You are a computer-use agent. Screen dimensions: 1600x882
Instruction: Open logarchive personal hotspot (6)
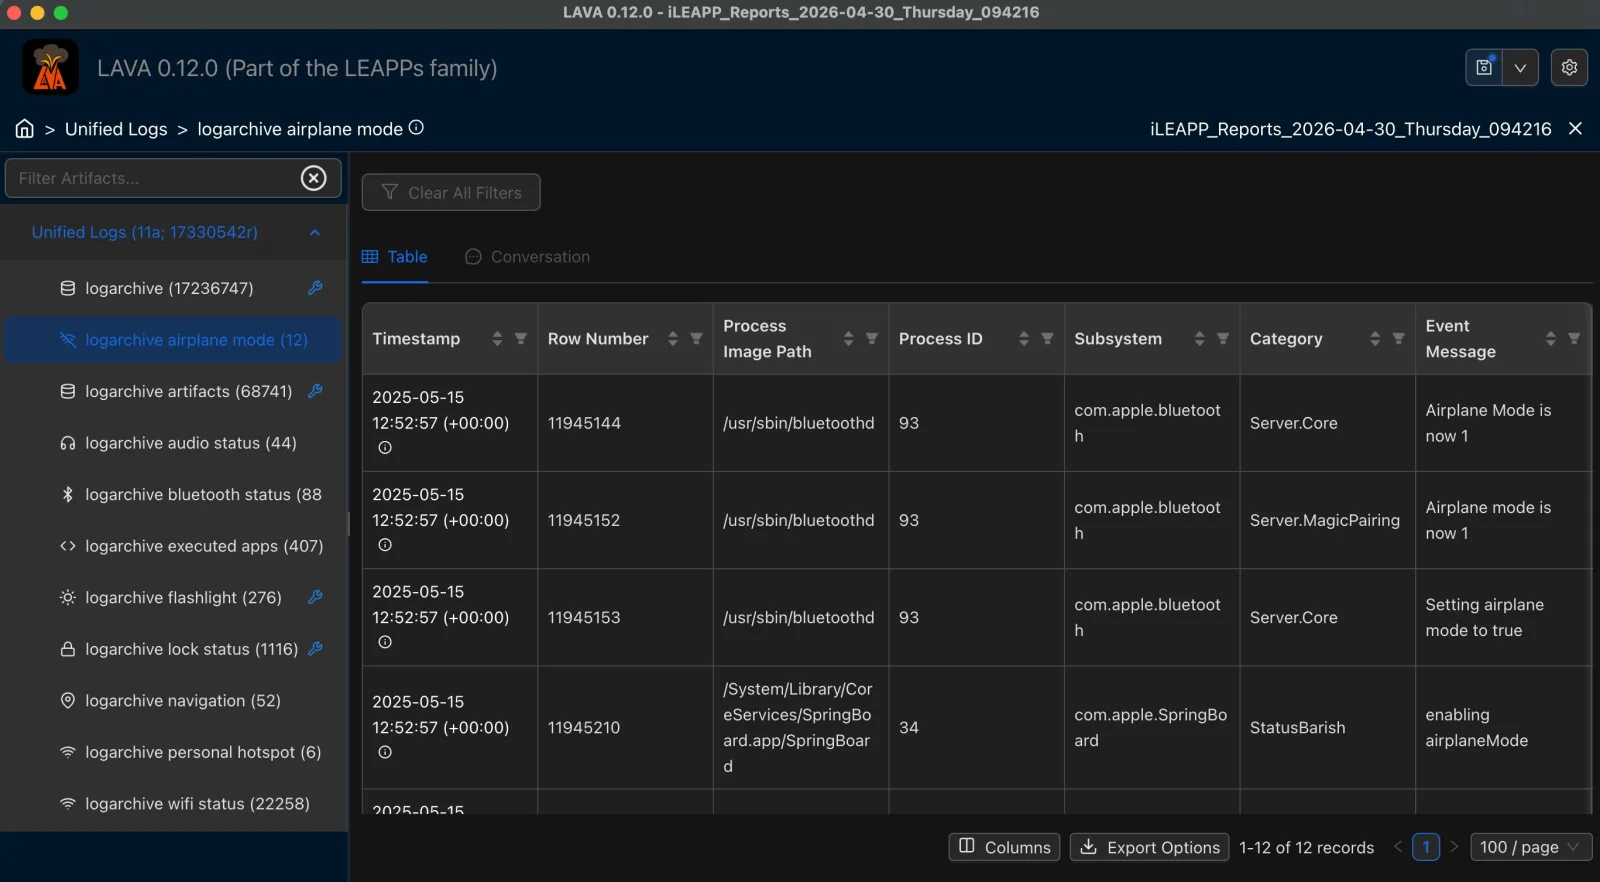click(x=173, y=752)
